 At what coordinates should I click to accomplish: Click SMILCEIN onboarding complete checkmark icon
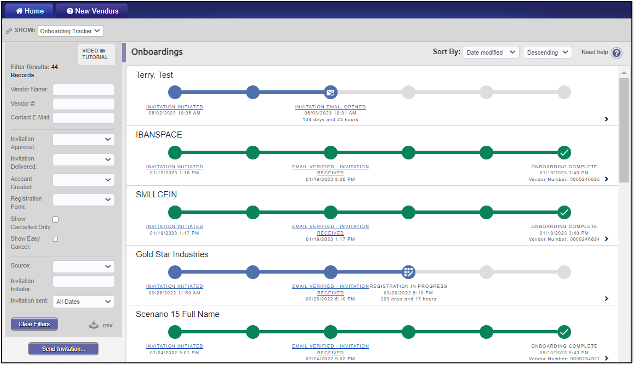[564, 212]
